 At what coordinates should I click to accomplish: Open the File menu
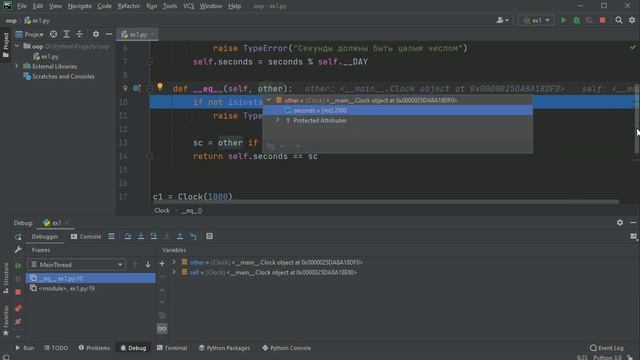[22, 6]
